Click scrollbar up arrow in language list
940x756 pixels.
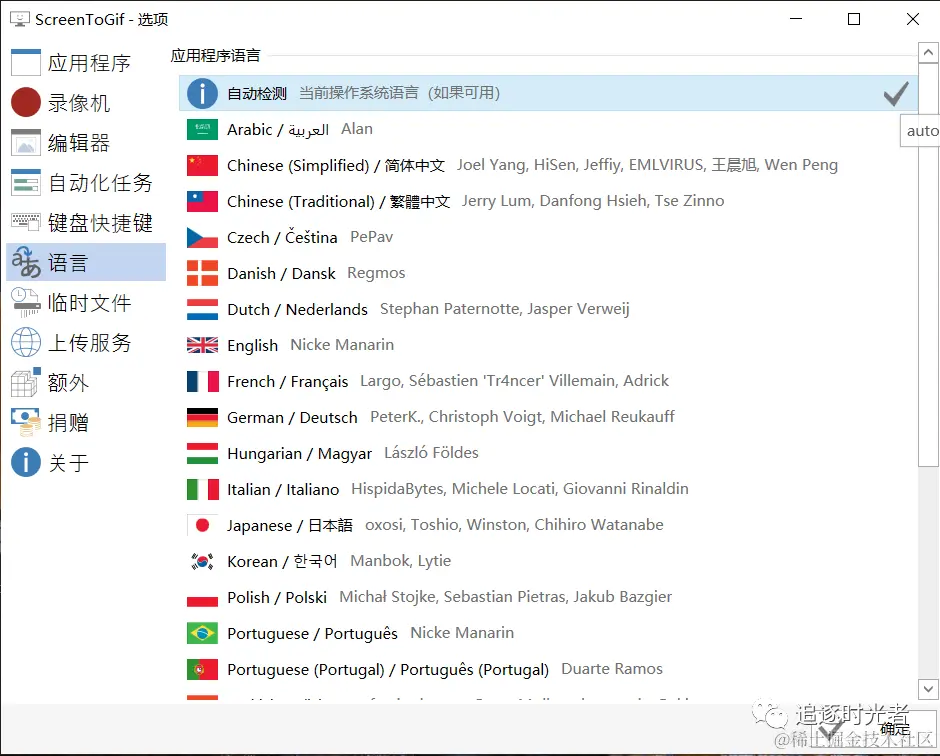click(928, 53)
